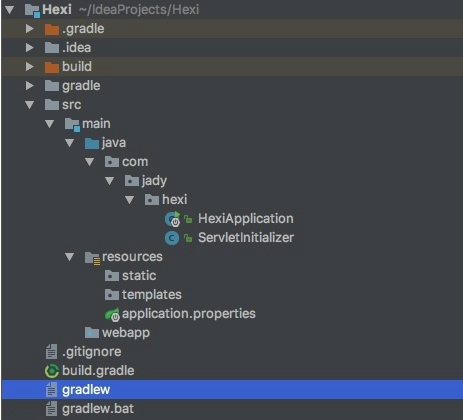Click the .gitignore file icon

point(51,352)
